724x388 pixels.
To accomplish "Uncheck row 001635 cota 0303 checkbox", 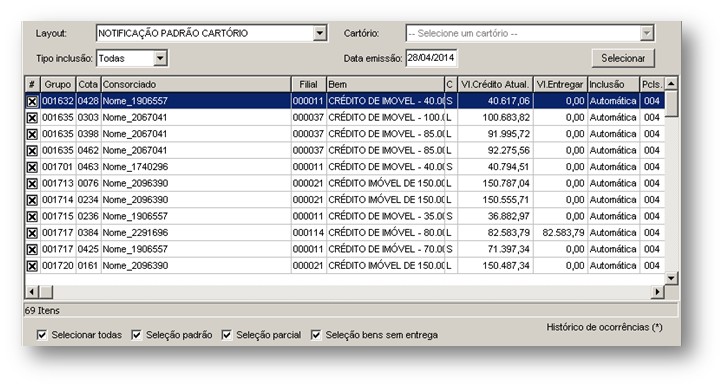I will tap(32, 118).
